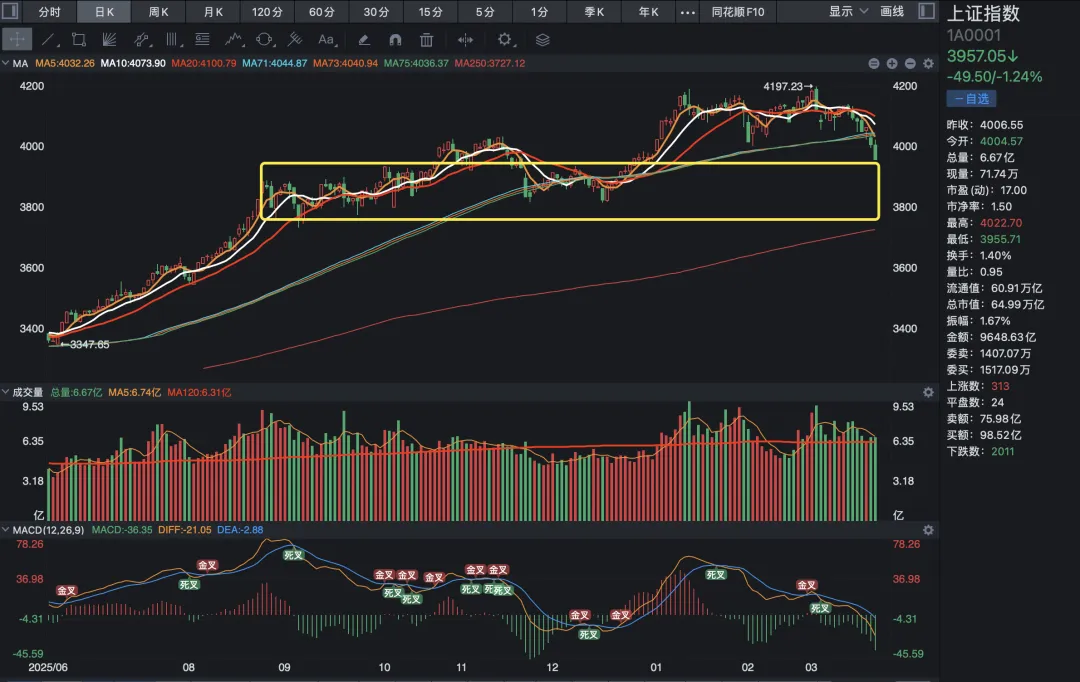Screen dimensions: 1080x682
Task: Click the minus zoom icon above chart
Action: tap(910, 63)
